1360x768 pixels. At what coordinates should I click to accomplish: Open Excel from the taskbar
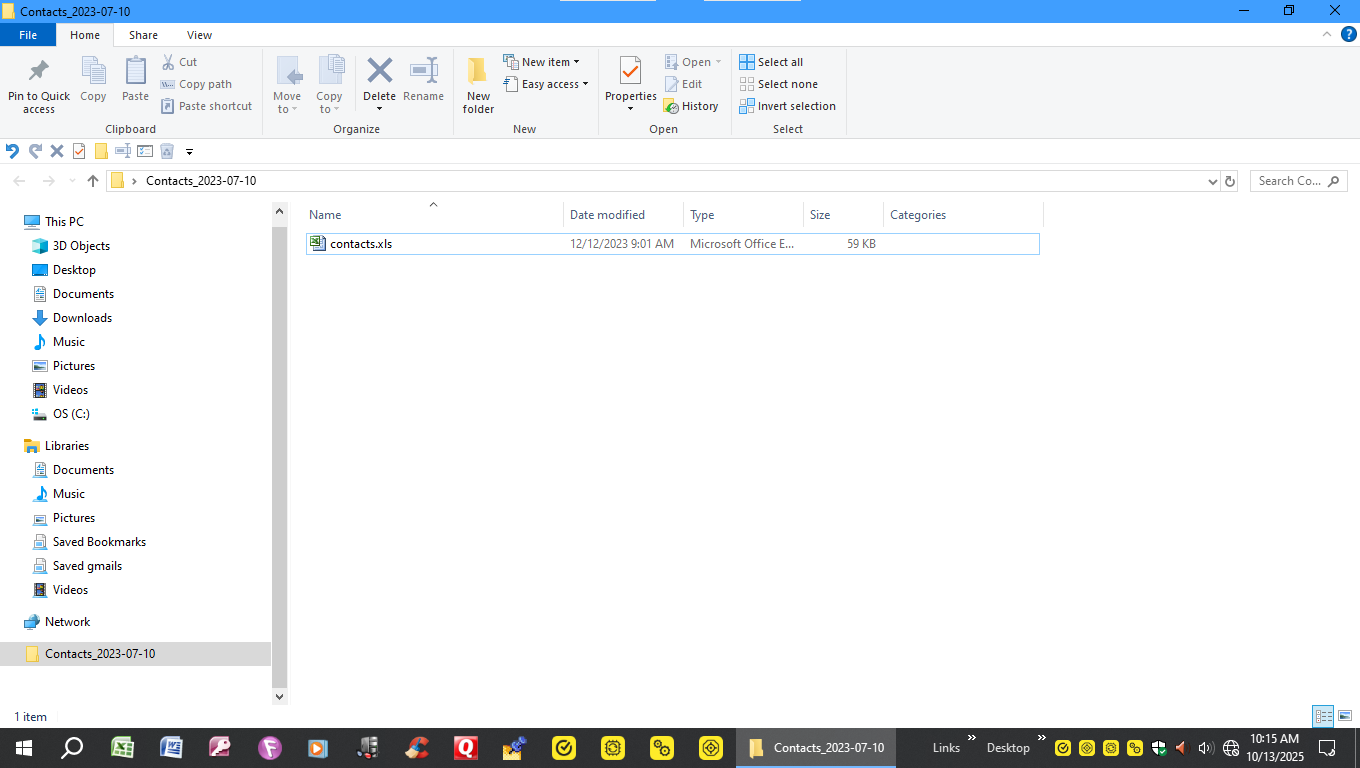click(x=122, y=747)
